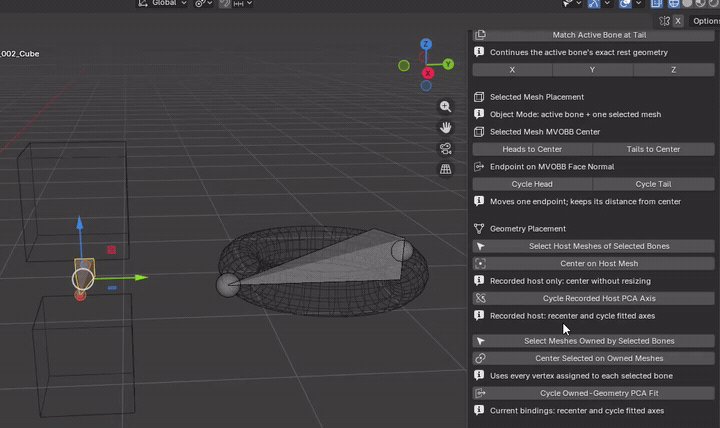
Task: Toggle the camera view icon
Action: 445,148
